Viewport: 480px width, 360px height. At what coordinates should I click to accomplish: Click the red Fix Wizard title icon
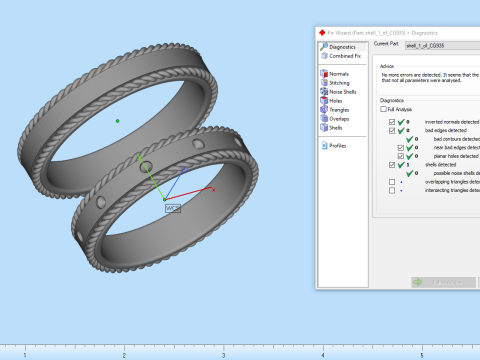point(322,33)
